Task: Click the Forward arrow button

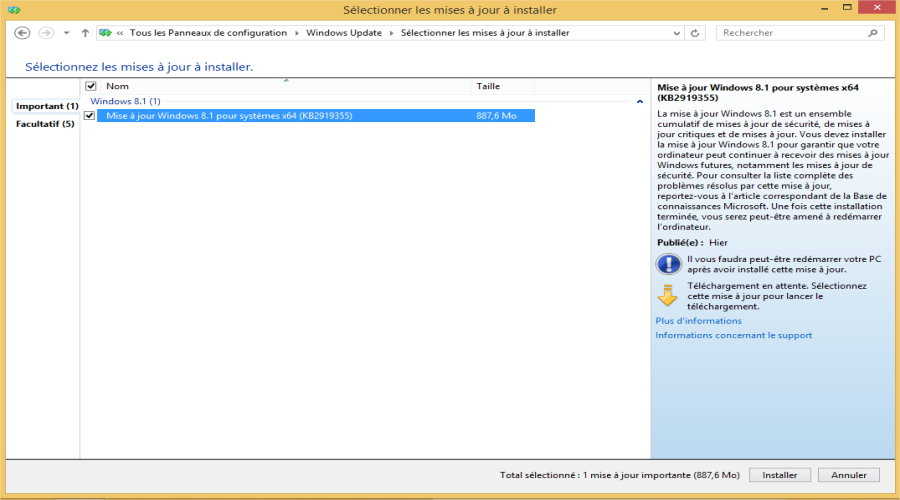Action: pos(46,33)
